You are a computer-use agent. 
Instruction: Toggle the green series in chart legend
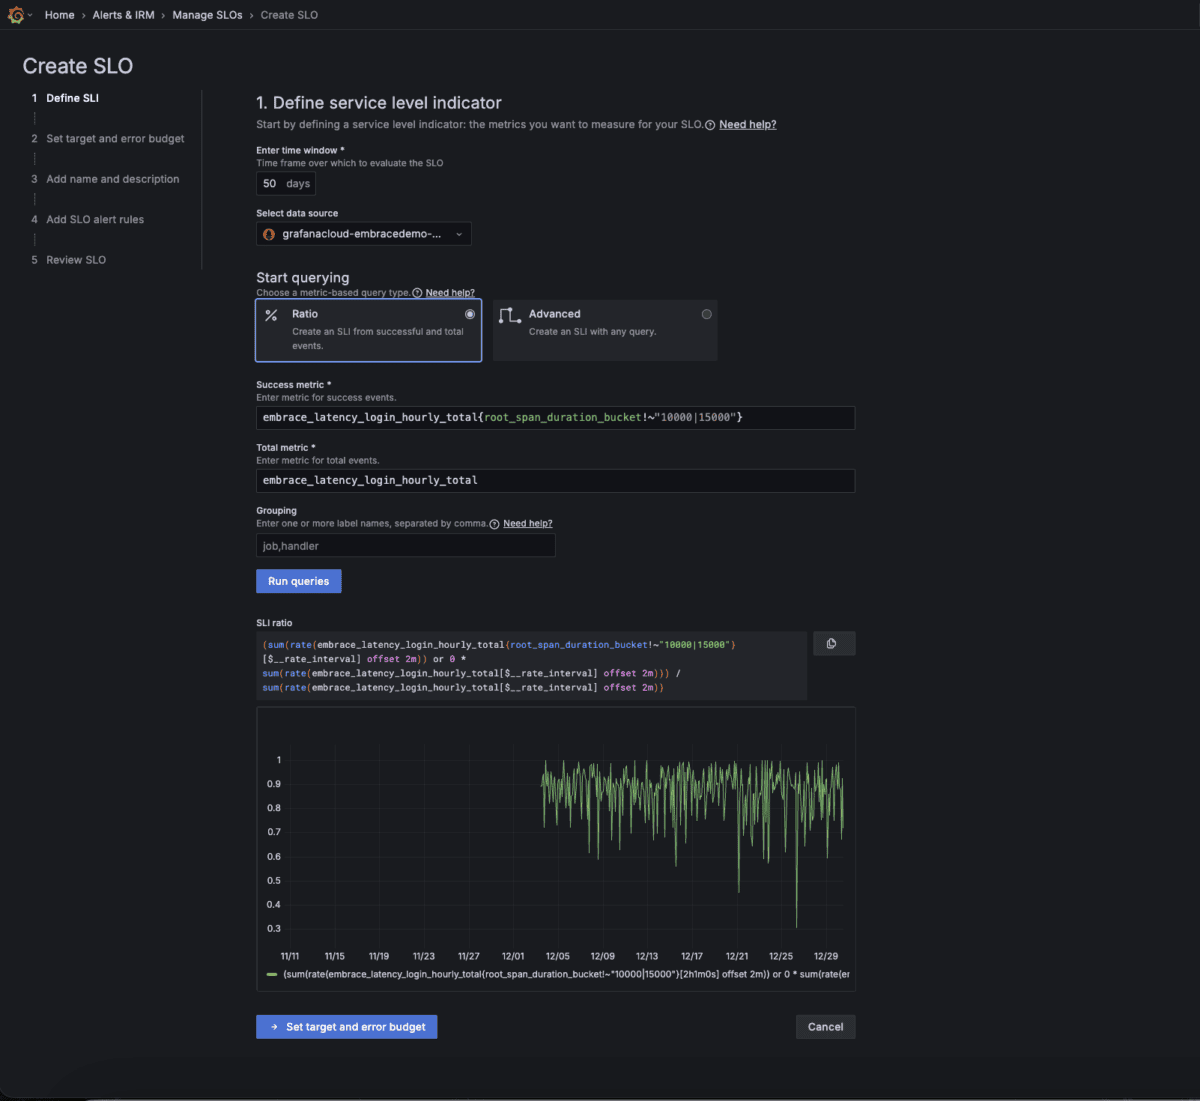[x=272, y=974]
